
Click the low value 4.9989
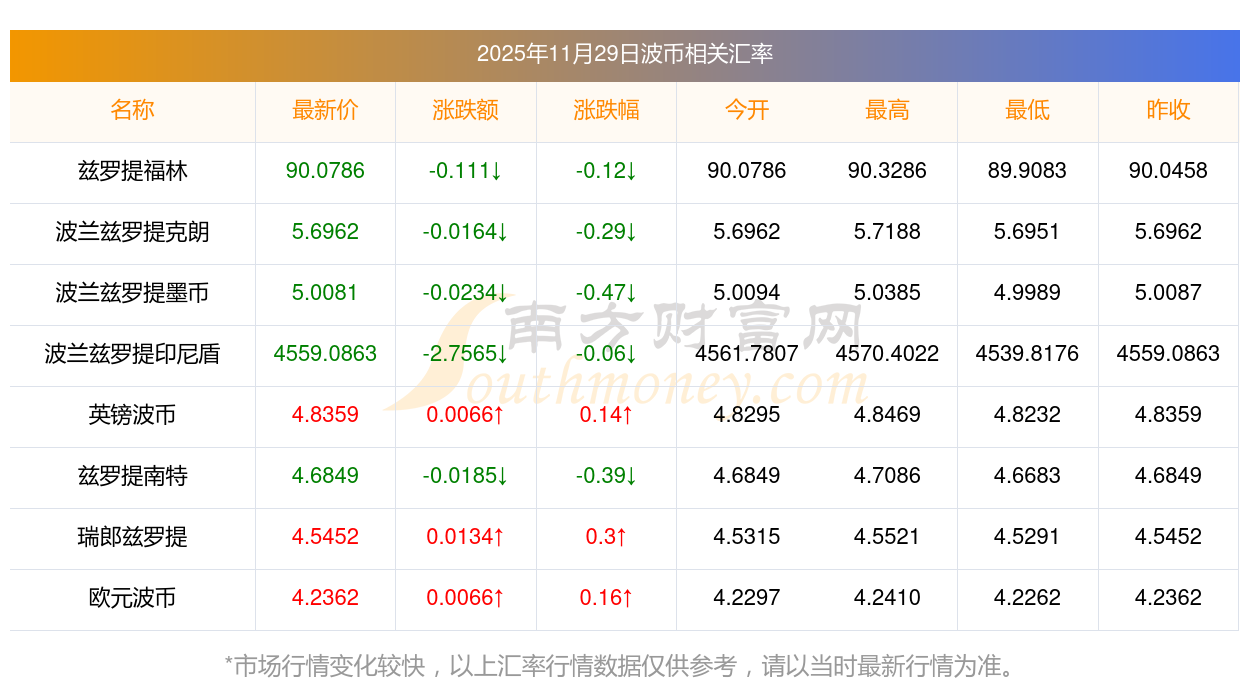[1028, 293]
